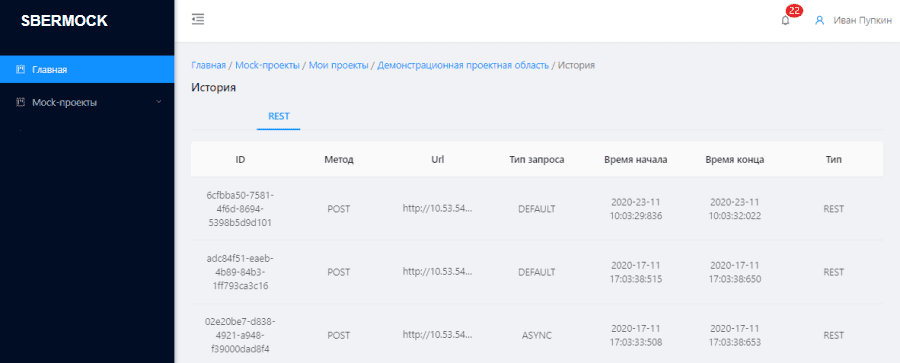Click POST in the 6cfbba50 row

pyautogui.click(x=339, y=209)
